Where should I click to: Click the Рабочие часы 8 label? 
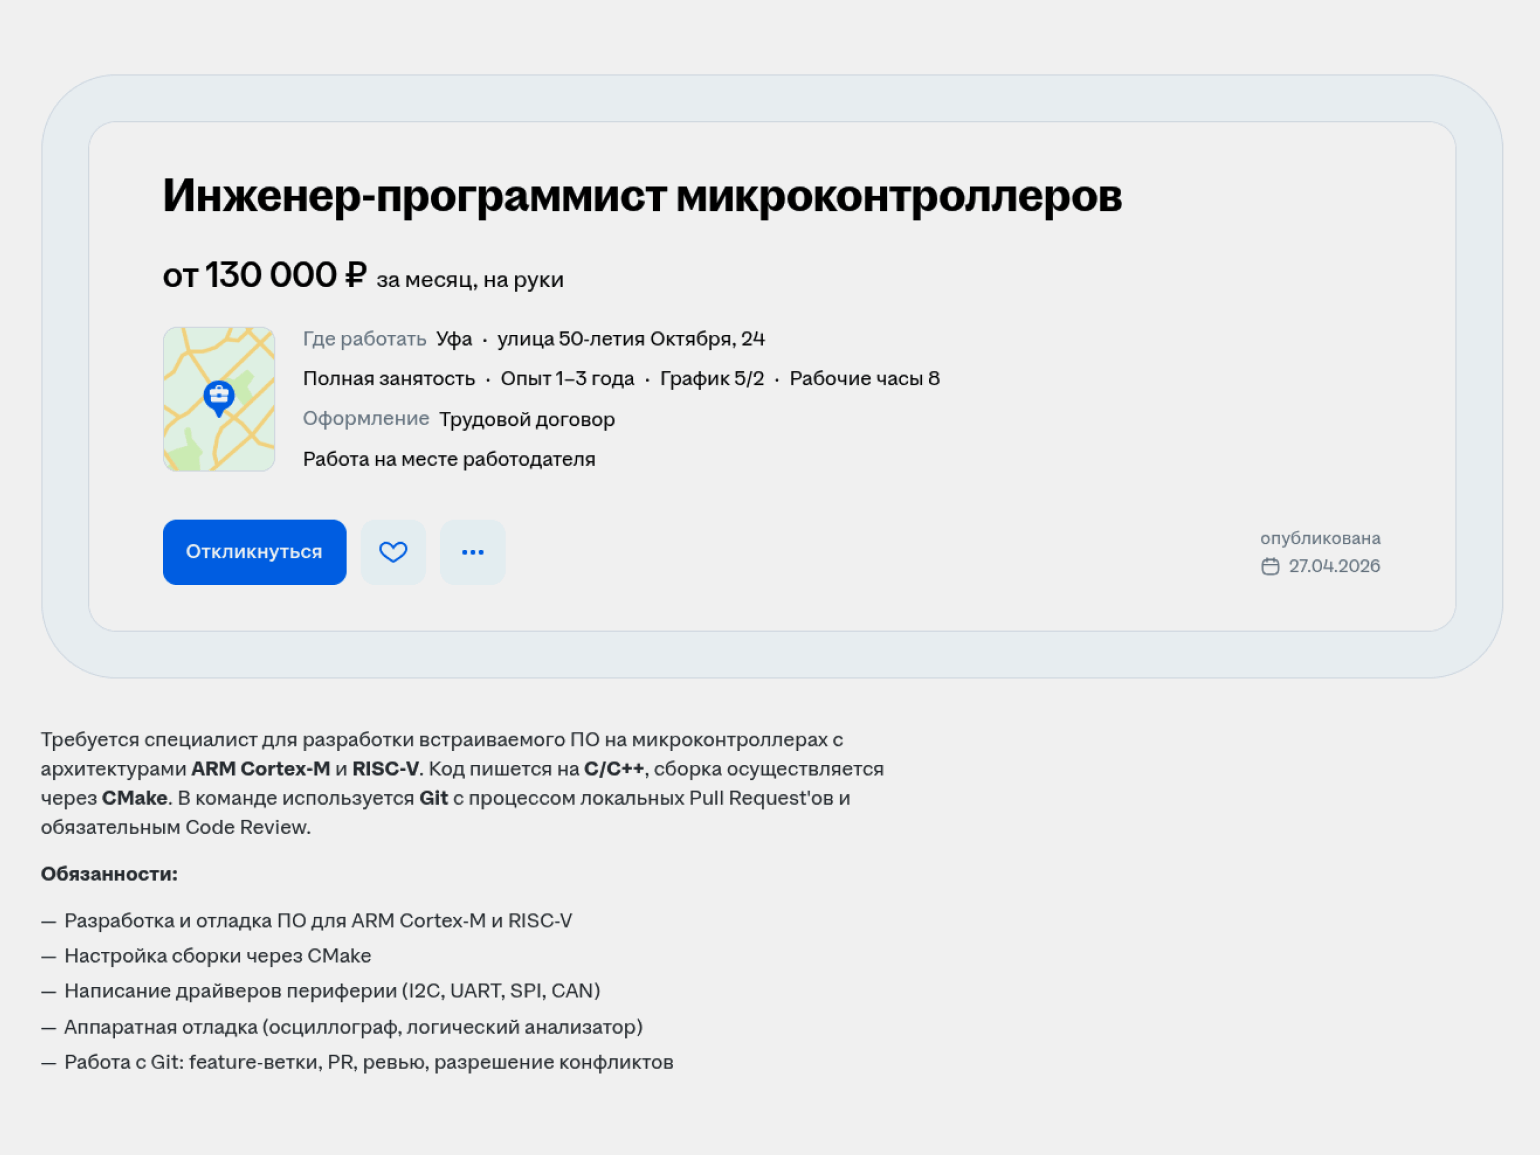[864, 379]
